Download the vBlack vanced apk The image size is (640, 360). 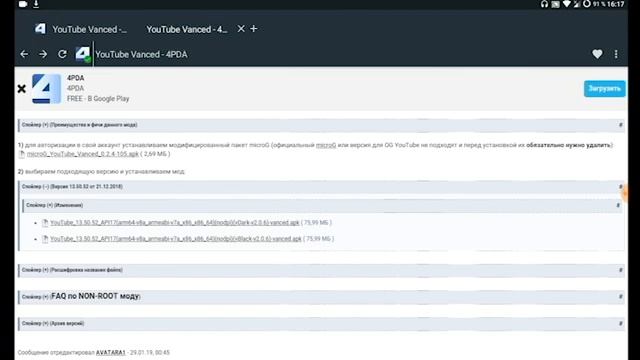point(176,239)
